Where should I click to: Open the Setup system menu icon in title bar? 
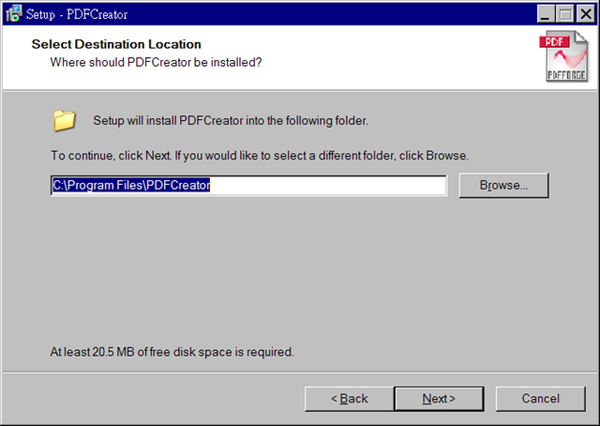[x=14, y=14]
